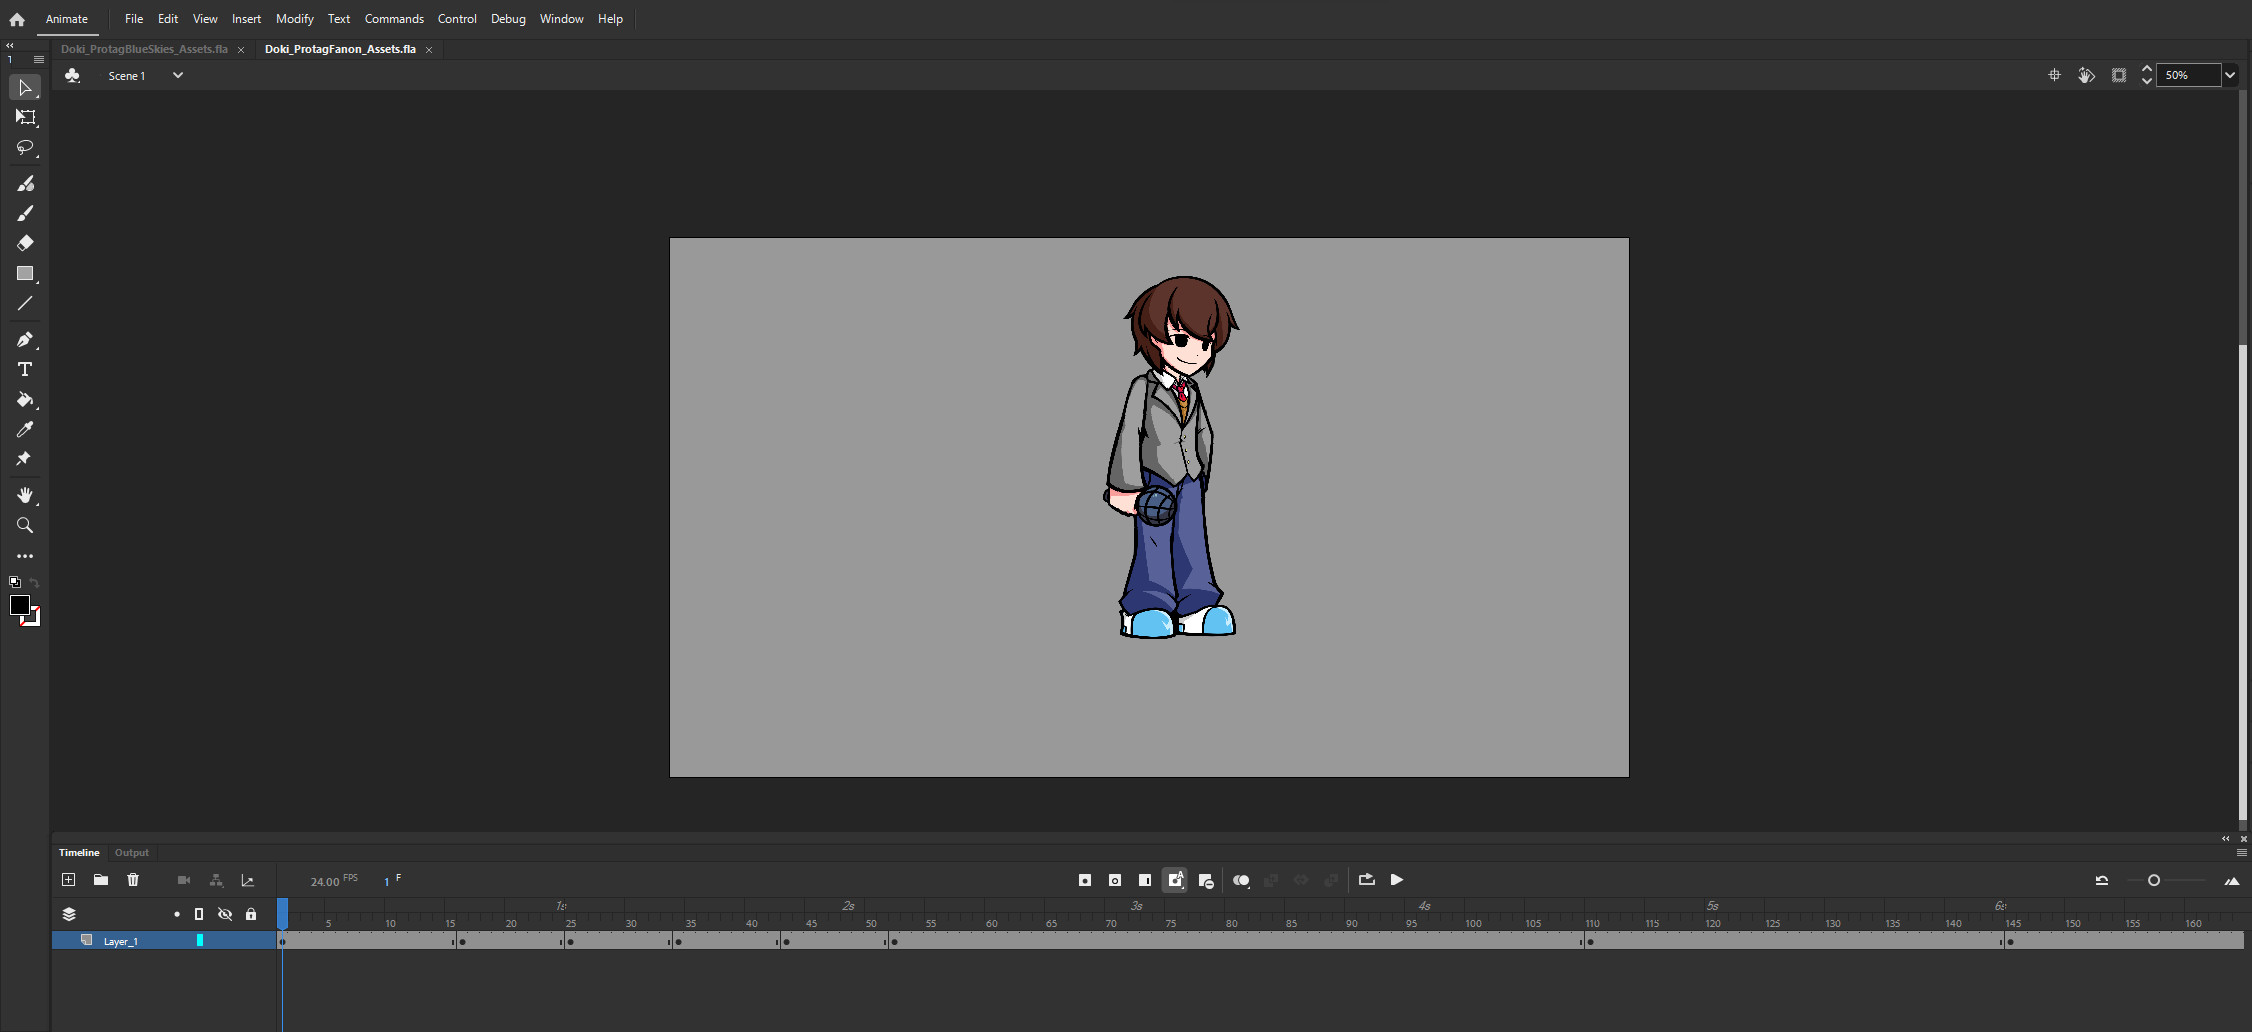Select the Lasso tool

click(25, 148)
